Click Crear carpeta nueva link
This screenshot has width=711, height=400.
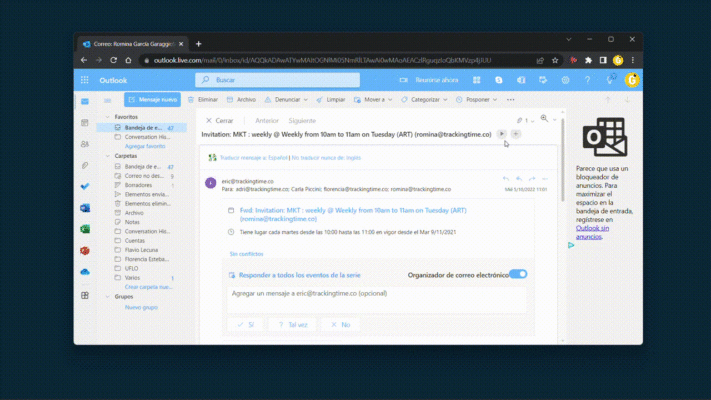click(148, 287)
